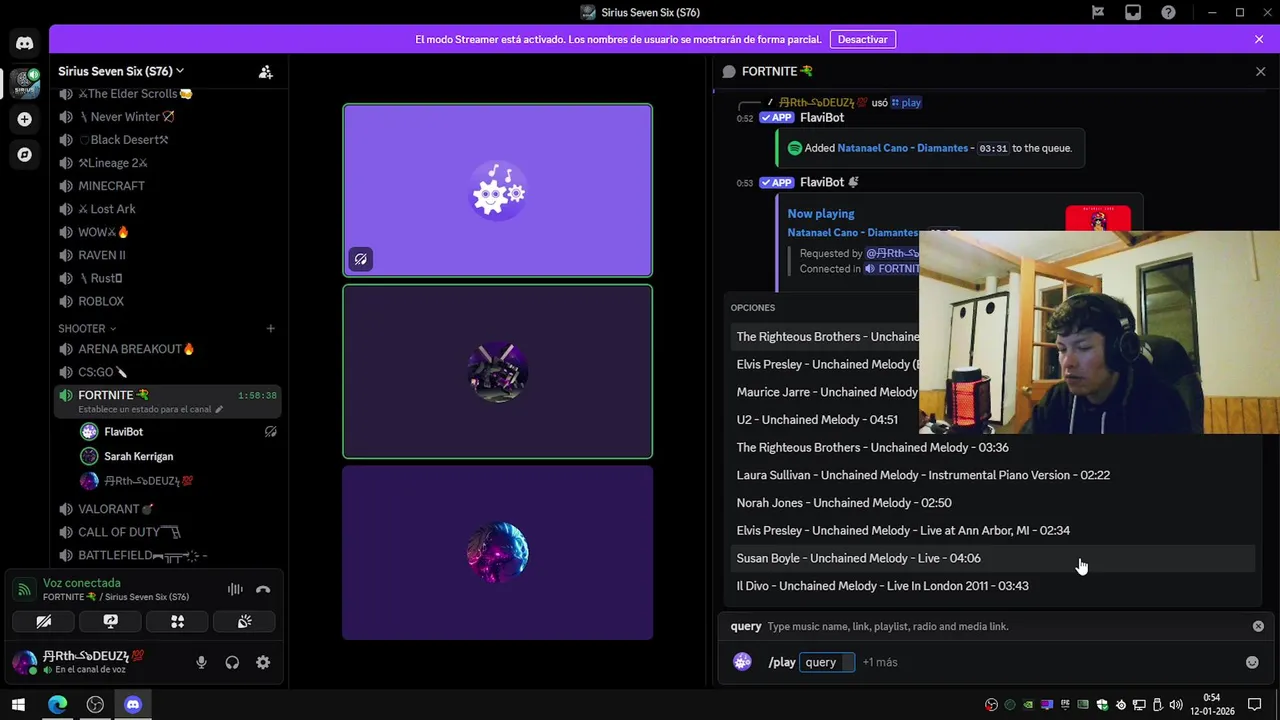Viewport: 1280px width, 720px height.
Task: Open Natanael Cano - Diamantes queue link
Action: coord(902,148)
